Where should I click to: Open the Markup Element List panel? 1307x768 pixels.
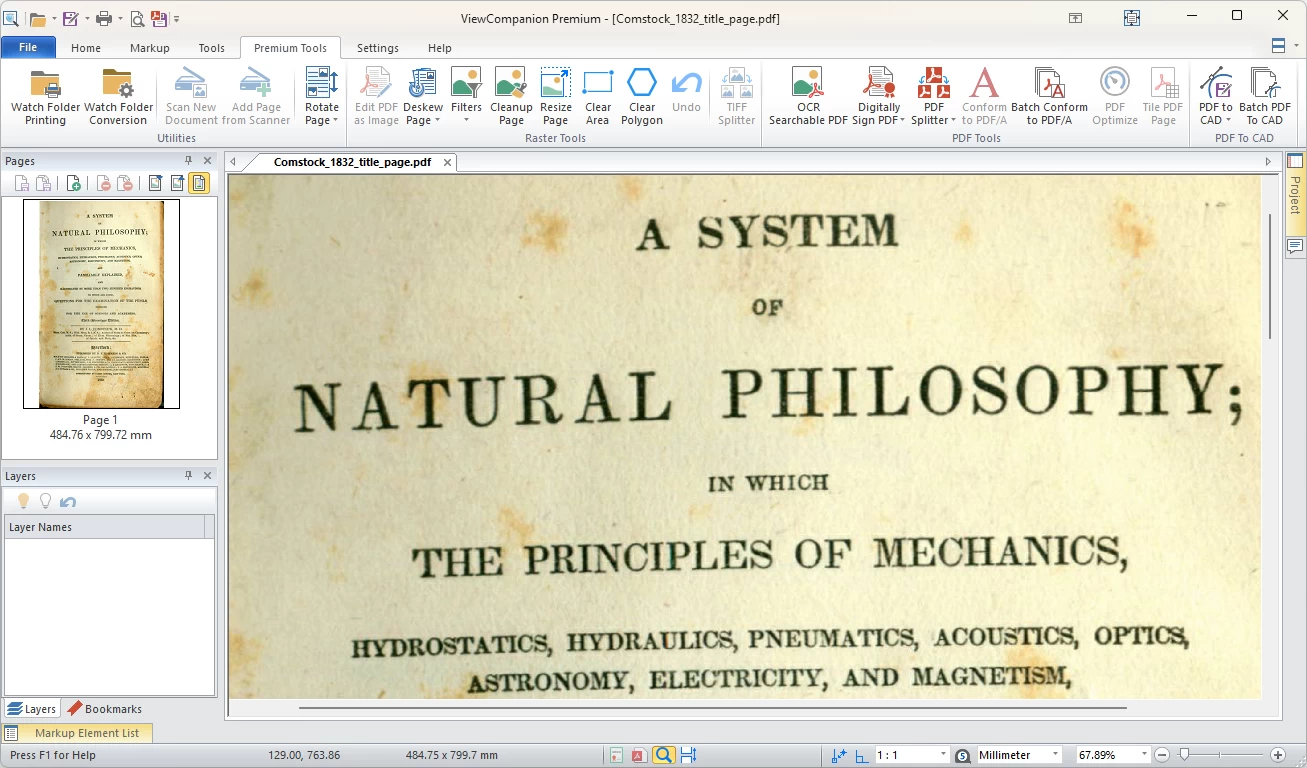pos(86,733)
